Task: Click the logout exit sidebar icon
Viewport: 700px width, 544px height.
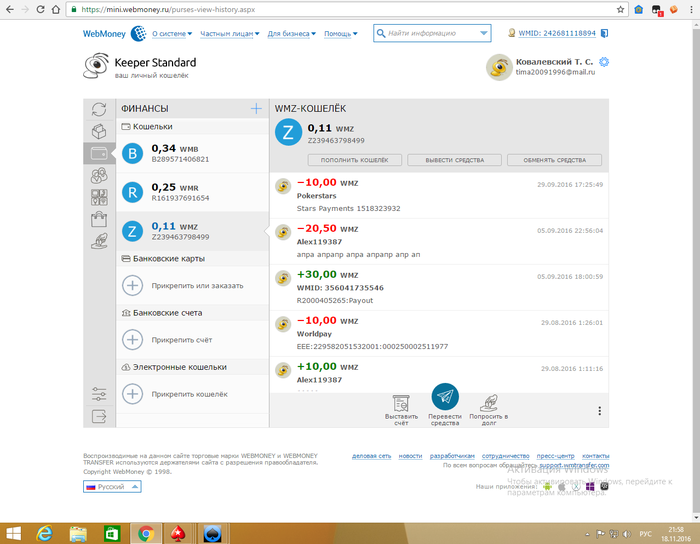Action: point(99,416)
